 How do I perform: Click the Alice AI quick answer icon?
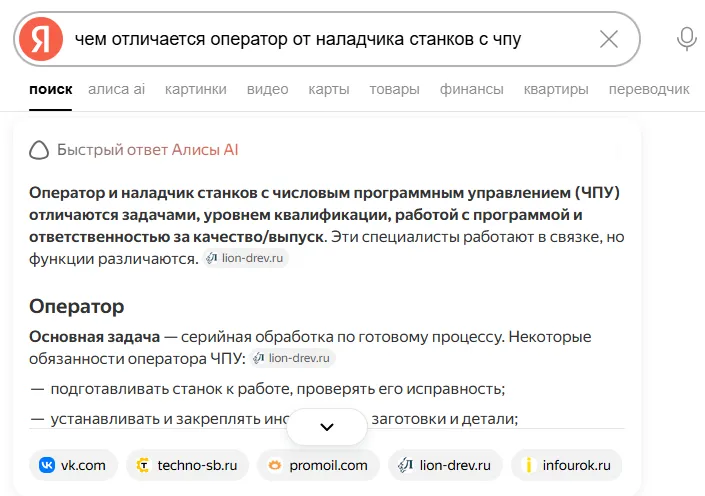click(x=39, y=150)
